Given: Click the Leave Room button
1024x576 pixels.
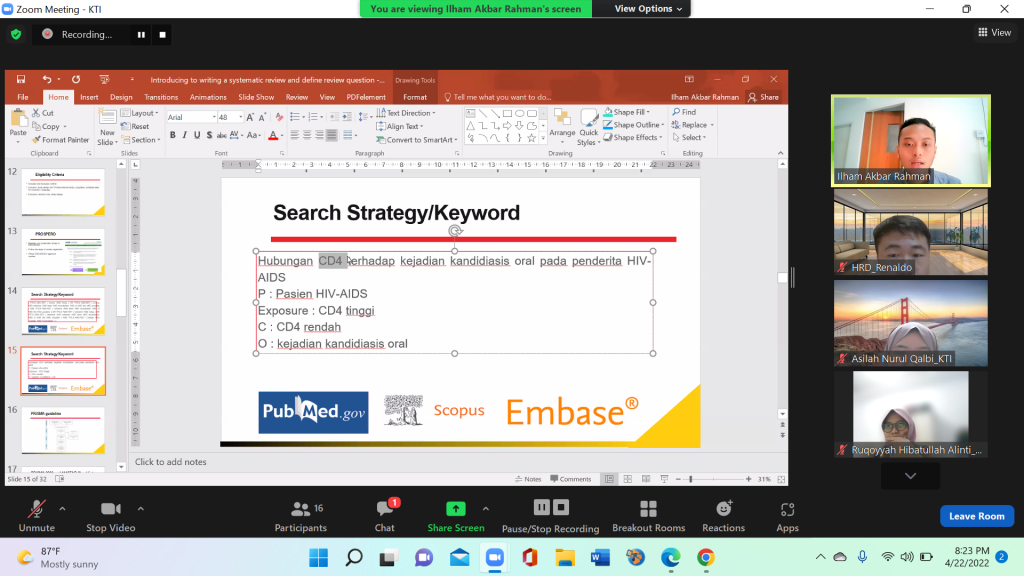Looking at the screenshot, I should click(976, 516).
